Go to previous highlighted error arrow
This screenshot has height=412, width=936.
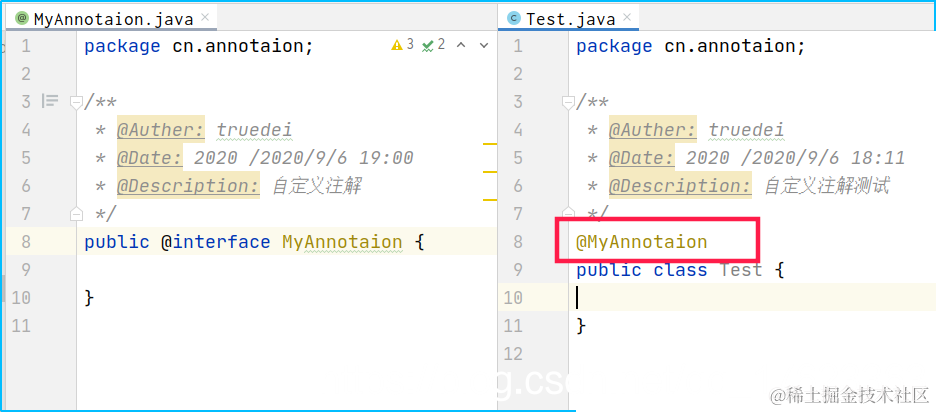coord(461,45)
